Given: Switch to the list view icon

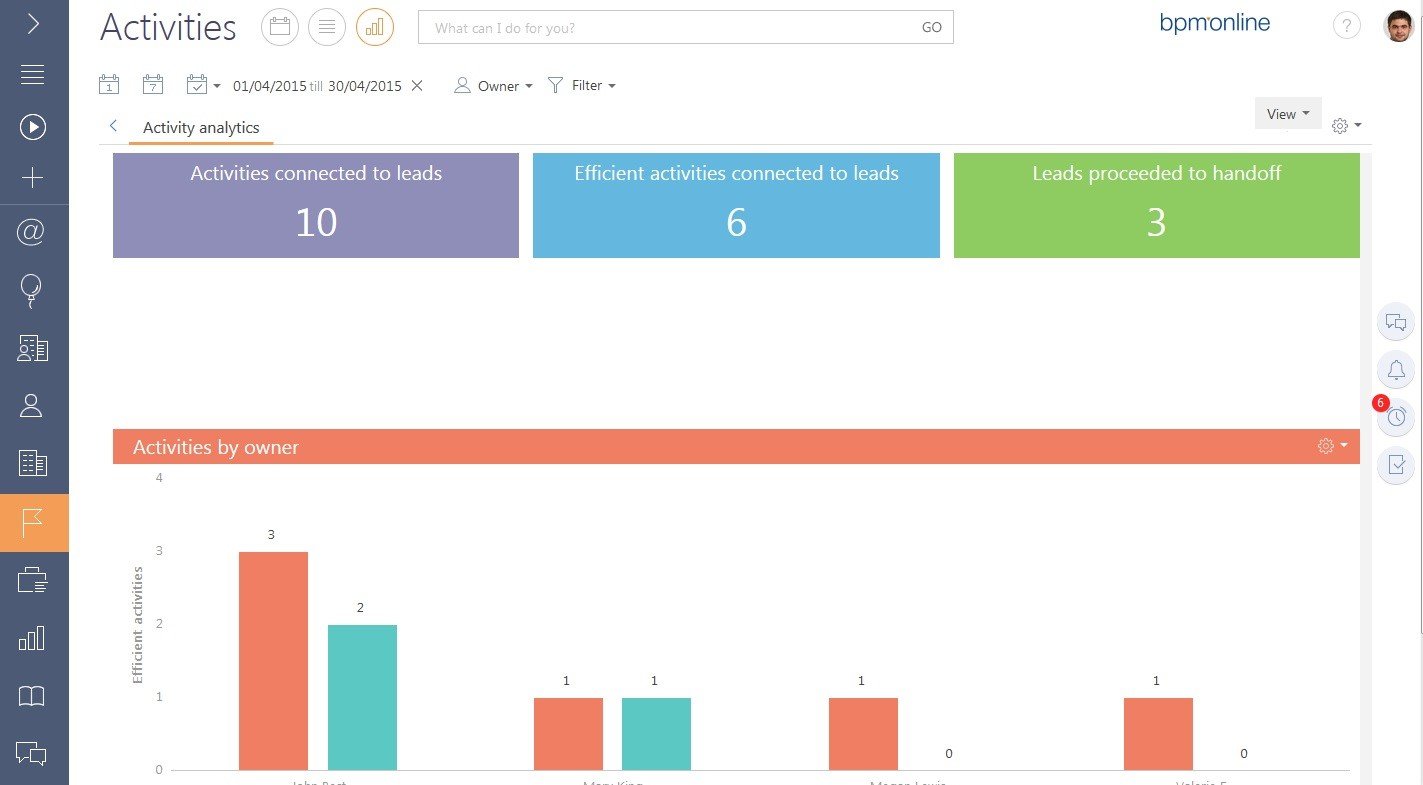Looking at the screenshot, I should 327,27.
